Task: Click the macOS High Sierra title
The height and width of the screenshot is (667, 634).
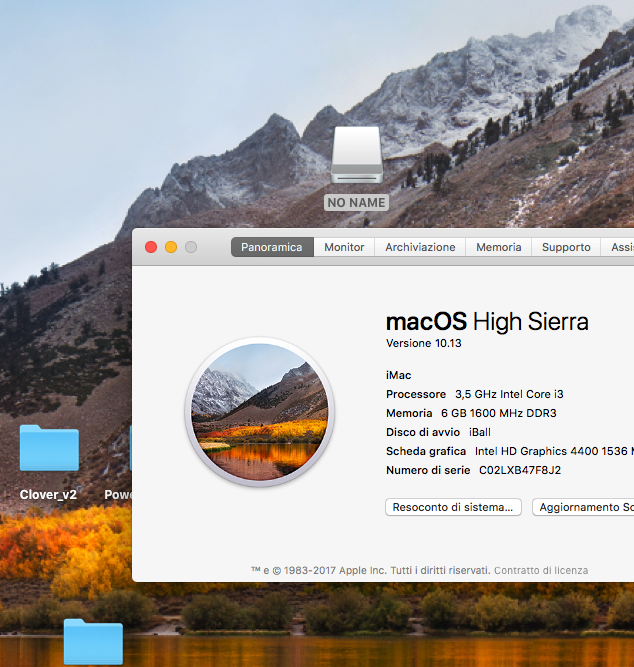Action: click(487, 322)
